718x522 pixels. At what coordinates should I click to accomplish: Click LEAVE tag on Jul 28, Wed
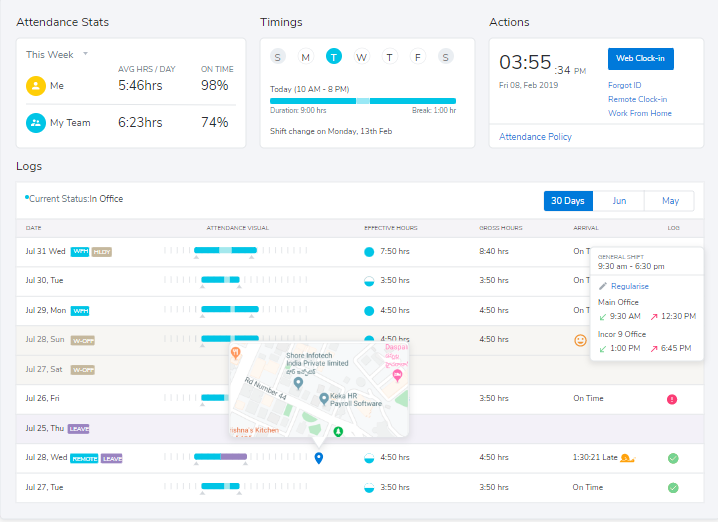(x=111, y=458)
